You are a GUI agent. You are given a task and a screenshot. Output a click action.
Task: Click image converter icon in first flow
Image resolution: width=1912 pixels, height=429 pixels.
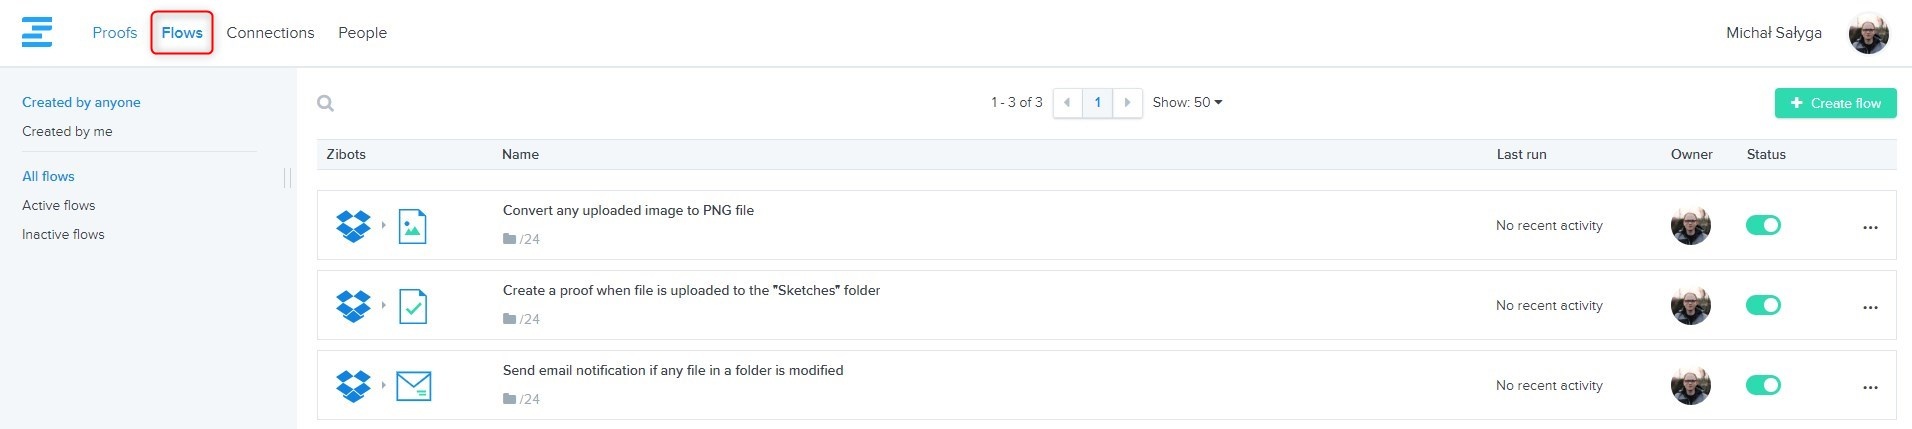[412, 226]
